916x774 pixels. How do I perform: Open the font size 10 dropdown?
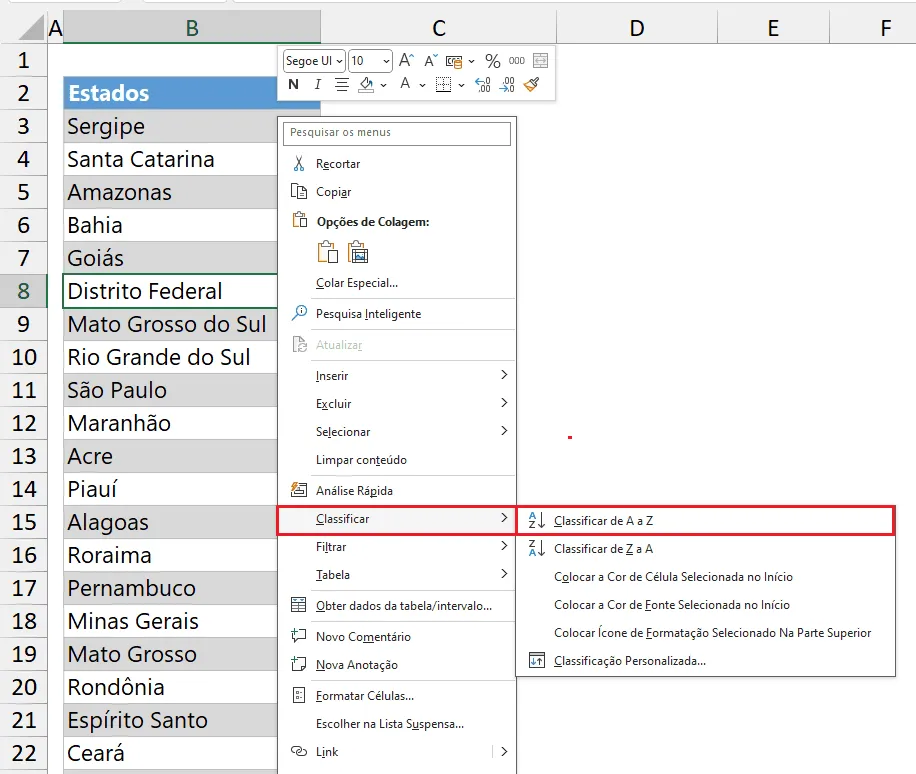[x=370, y=61]
